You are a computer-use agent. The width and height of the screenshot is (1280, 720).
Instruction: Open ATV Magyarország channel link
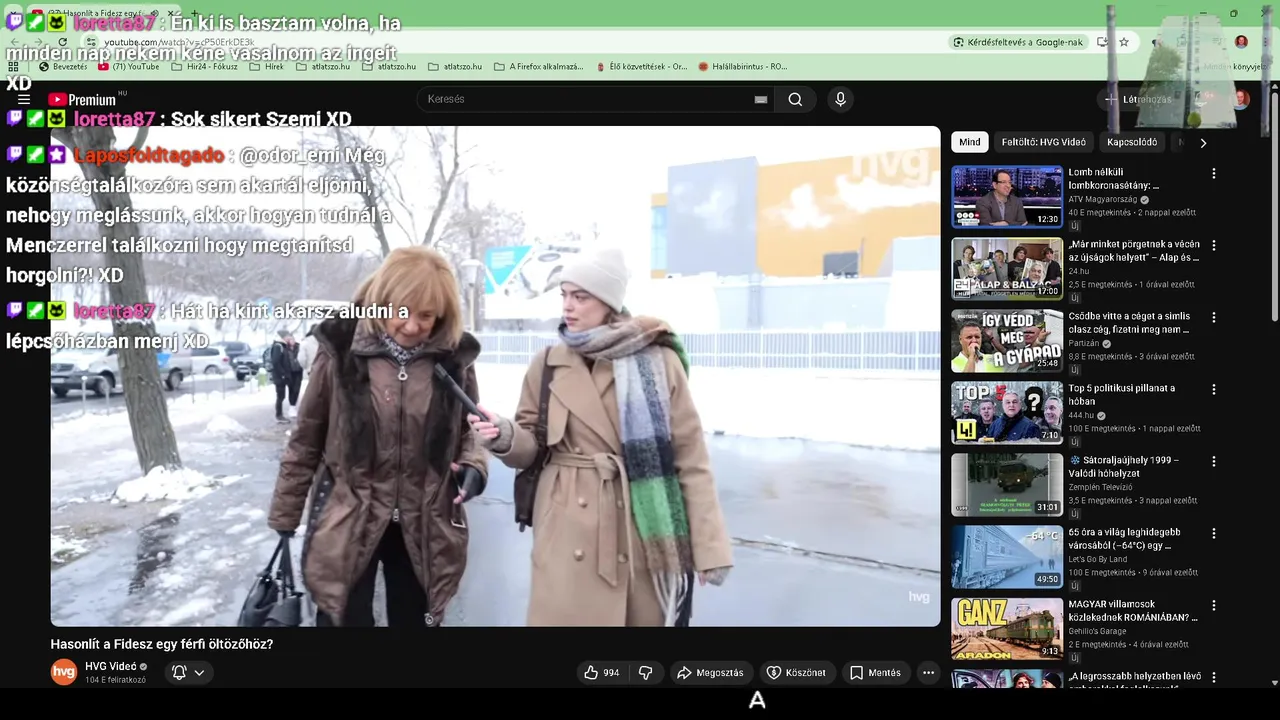1103,199
